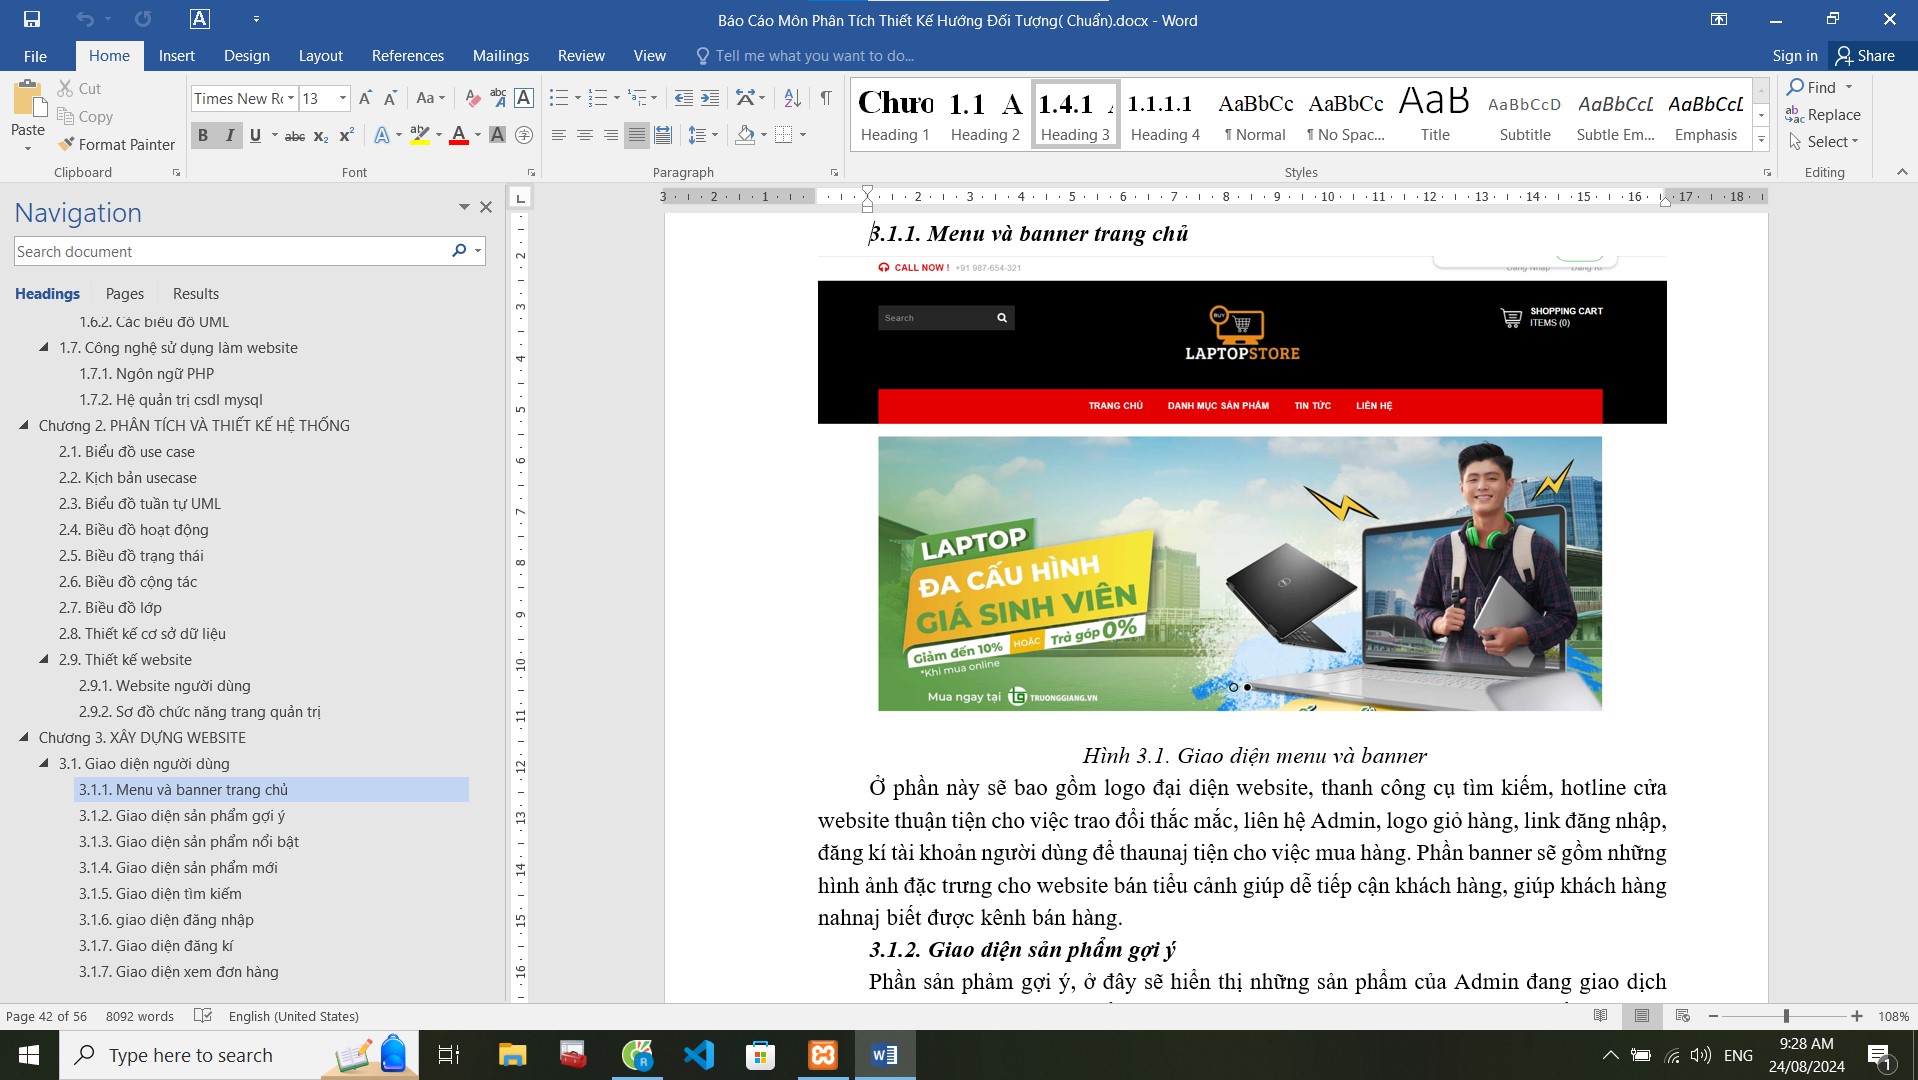The height and width of the screenshot is (1080, 1918).
Task: Click the Character Border icon
Action: point(524,98)
